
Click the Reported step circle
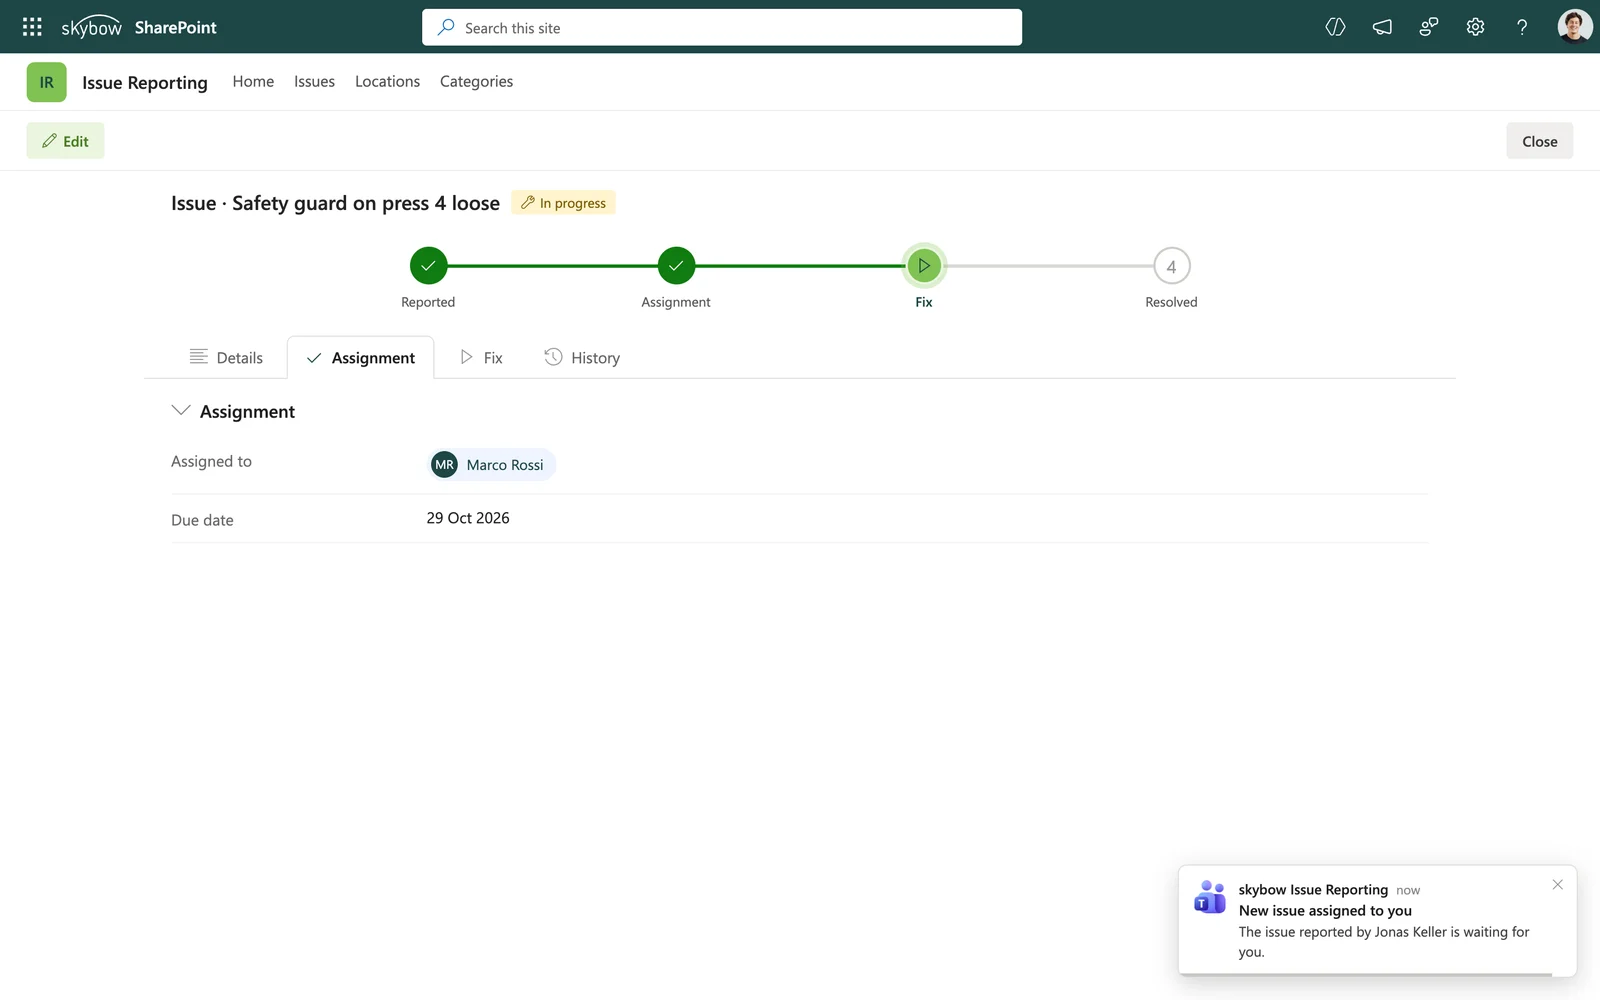click(428, 266)
